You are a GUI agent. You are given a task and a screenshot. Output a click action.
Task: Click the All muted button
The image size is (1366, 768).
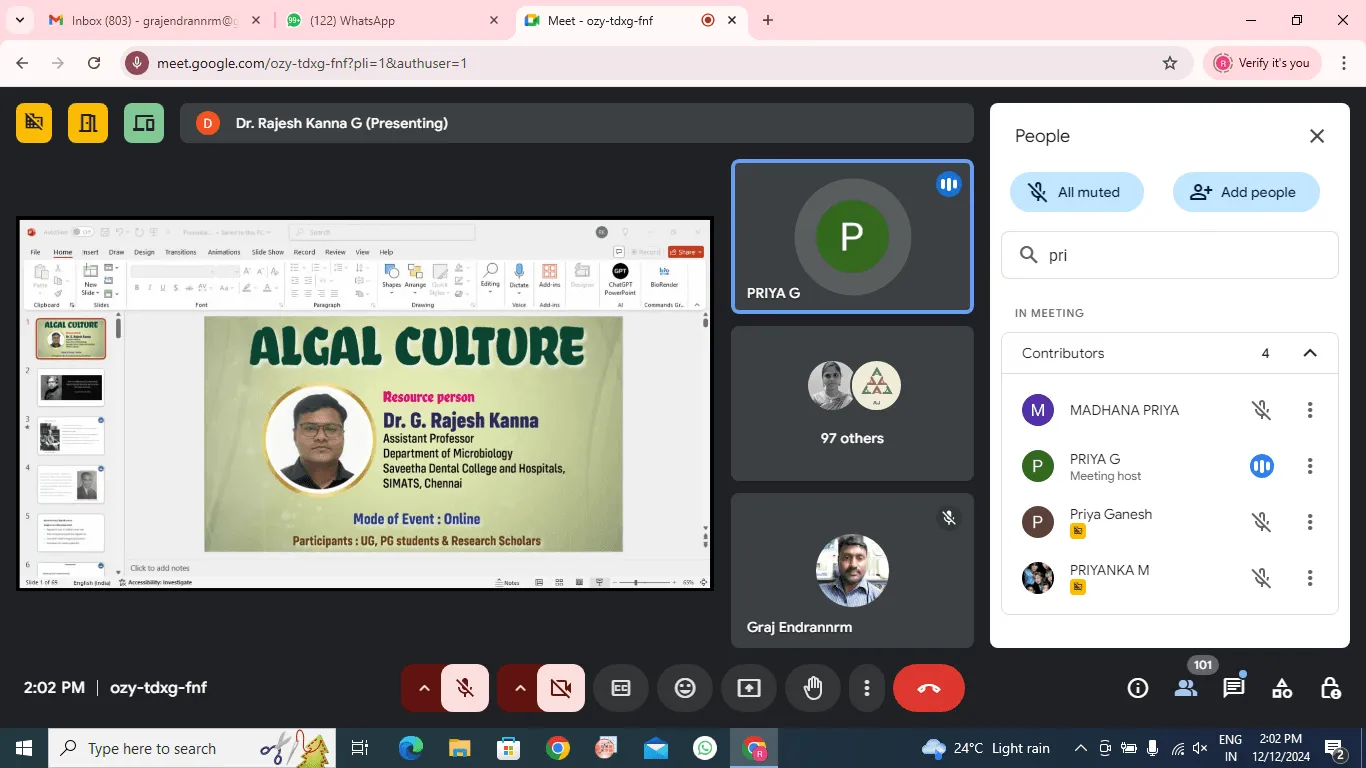pos(1076,192)
